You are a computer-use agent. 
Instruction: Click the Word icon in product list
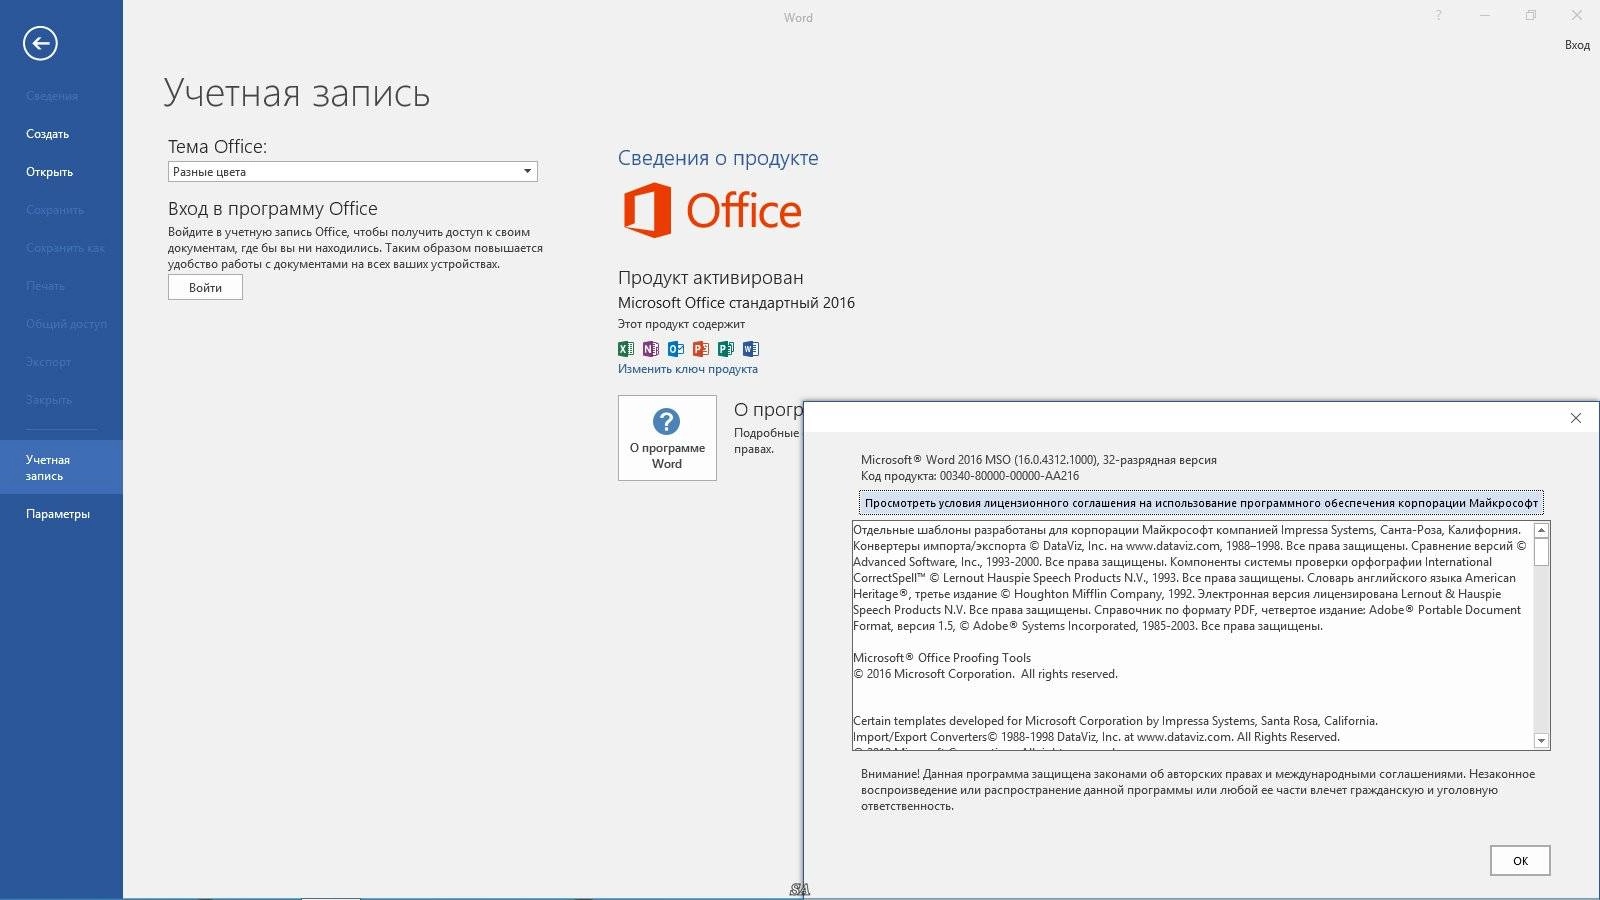click(750, 349)
